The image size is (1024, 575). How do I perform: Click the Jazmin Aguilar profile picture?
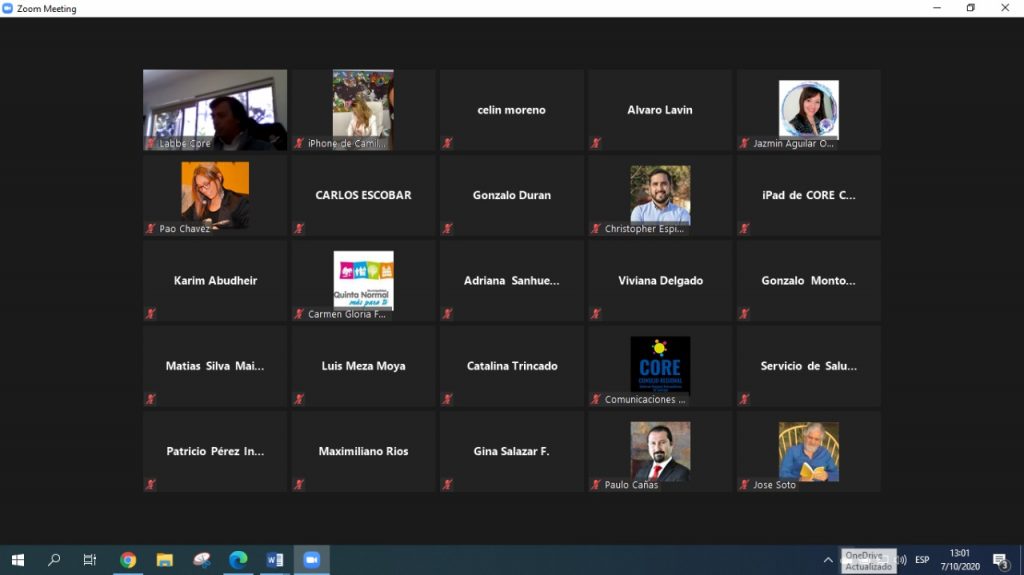[x=808, y=108]
